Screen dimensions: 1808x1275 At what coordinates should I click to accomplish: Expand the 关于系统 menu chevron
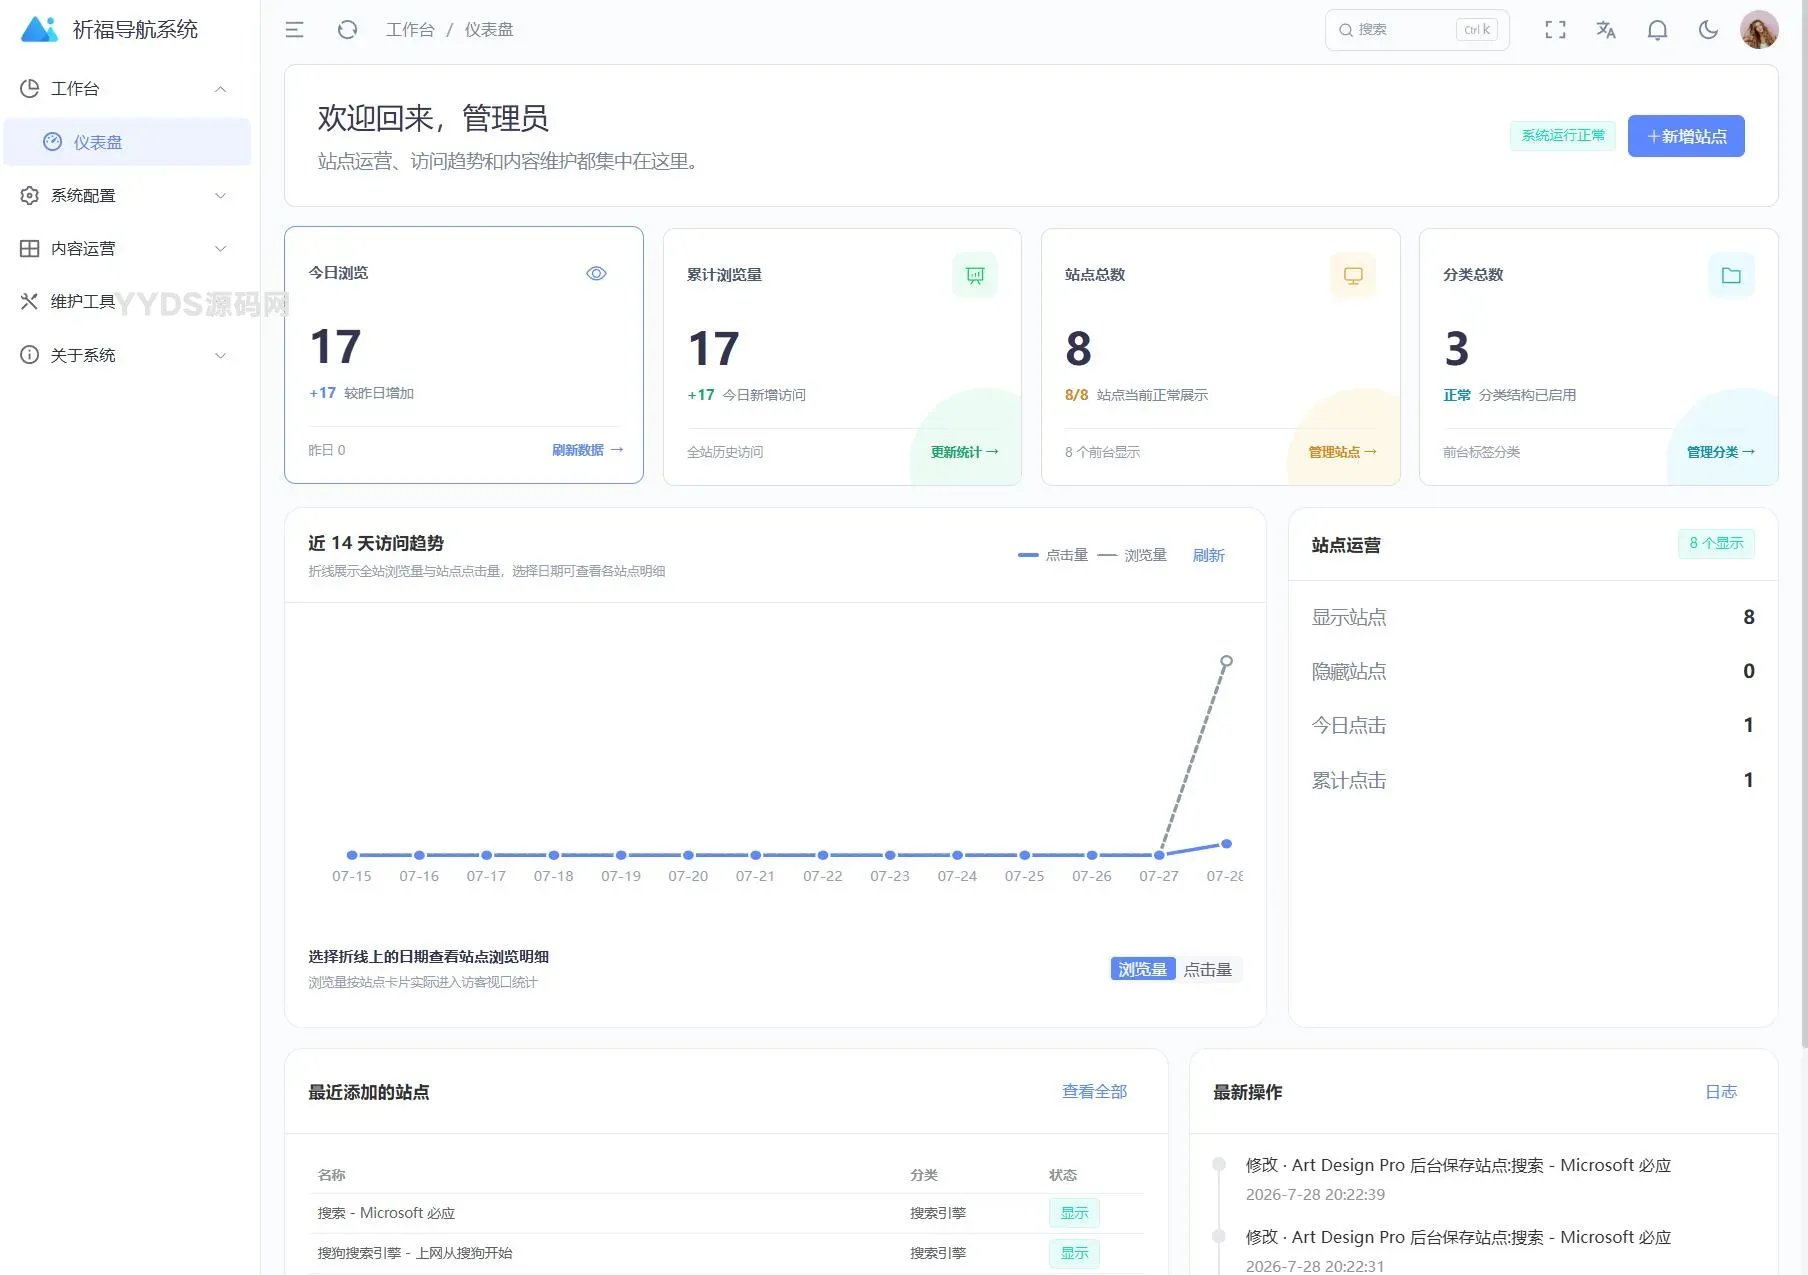tap(221, 355)
